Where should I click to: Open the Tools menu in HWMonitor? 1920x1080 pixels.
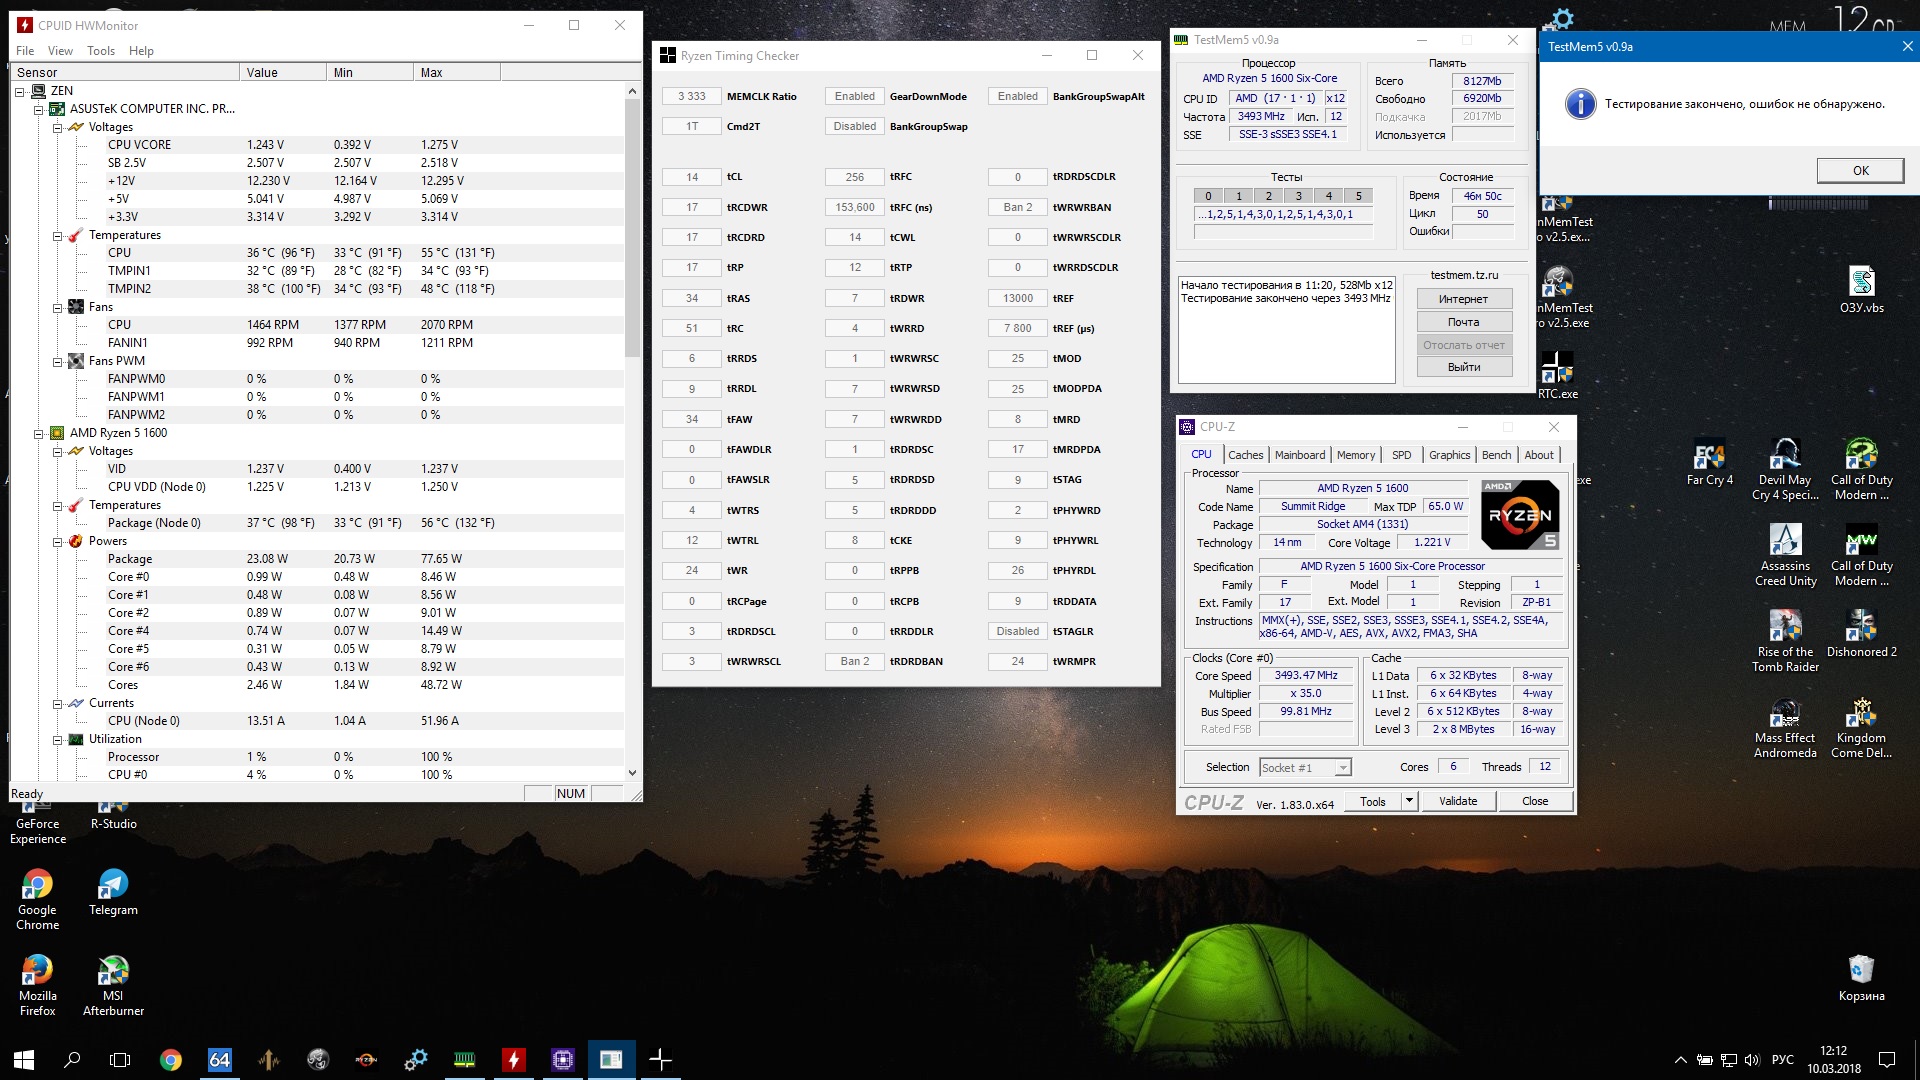tap(100, 51)
